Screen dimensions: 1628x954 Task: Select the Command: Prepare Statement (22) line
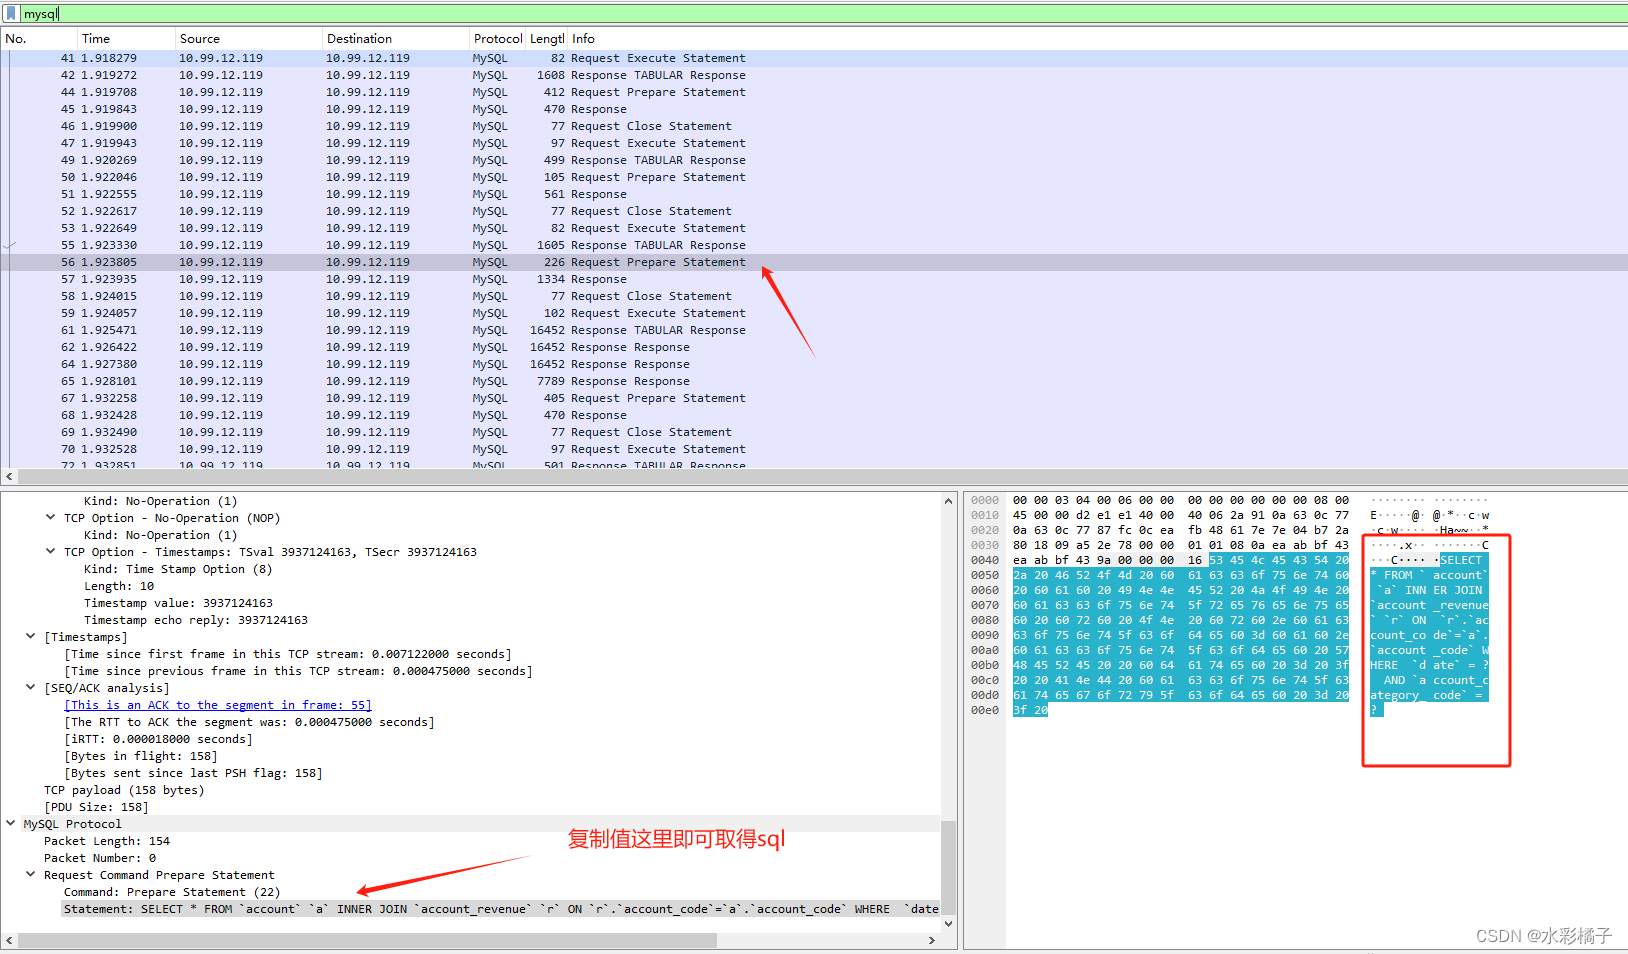pyautogui.click(x=172, y=892)
